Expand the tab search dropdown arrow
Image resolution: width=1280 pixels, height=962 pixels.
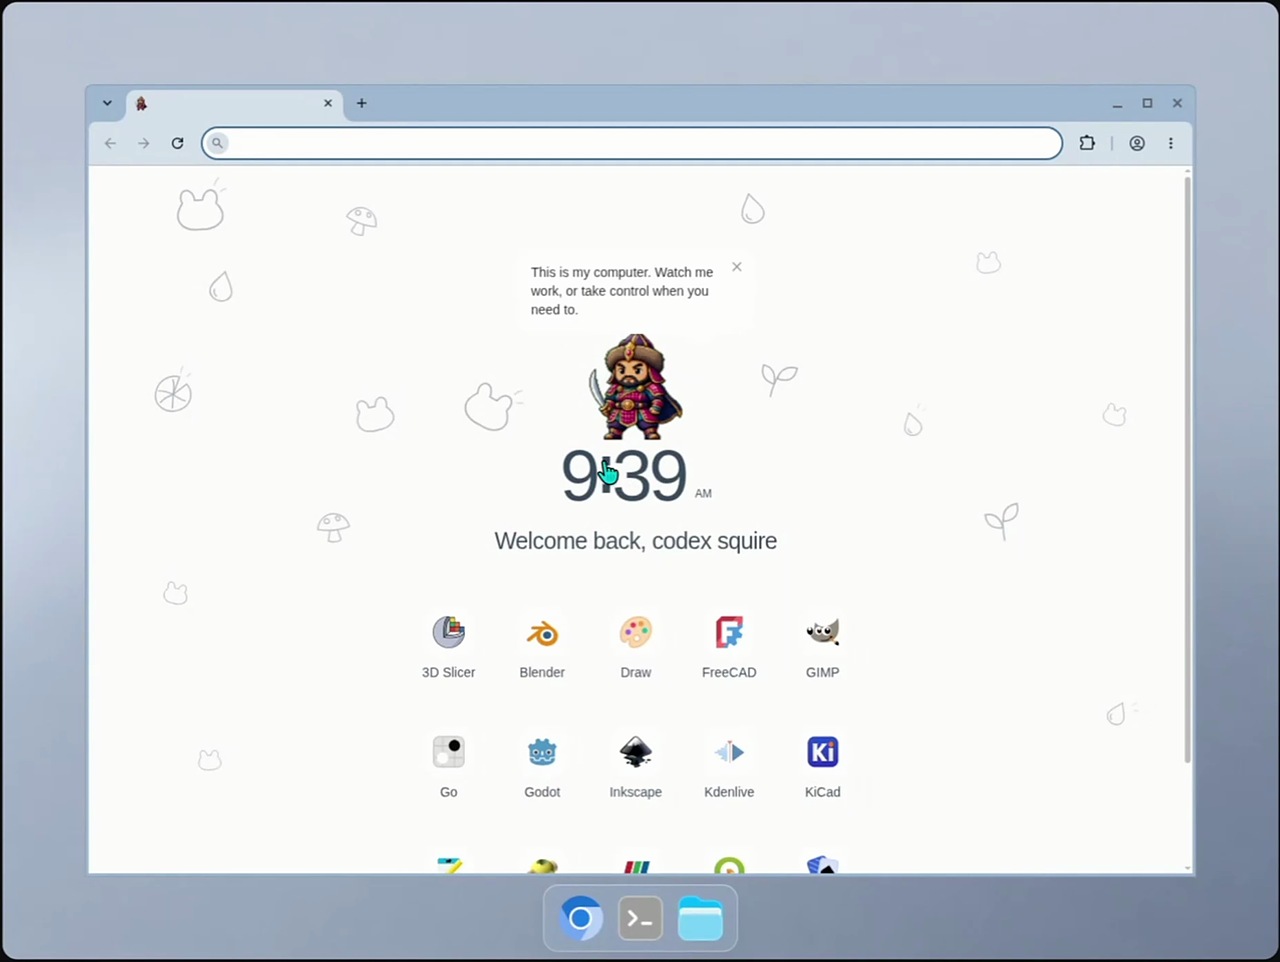click(x=107, y=103)
